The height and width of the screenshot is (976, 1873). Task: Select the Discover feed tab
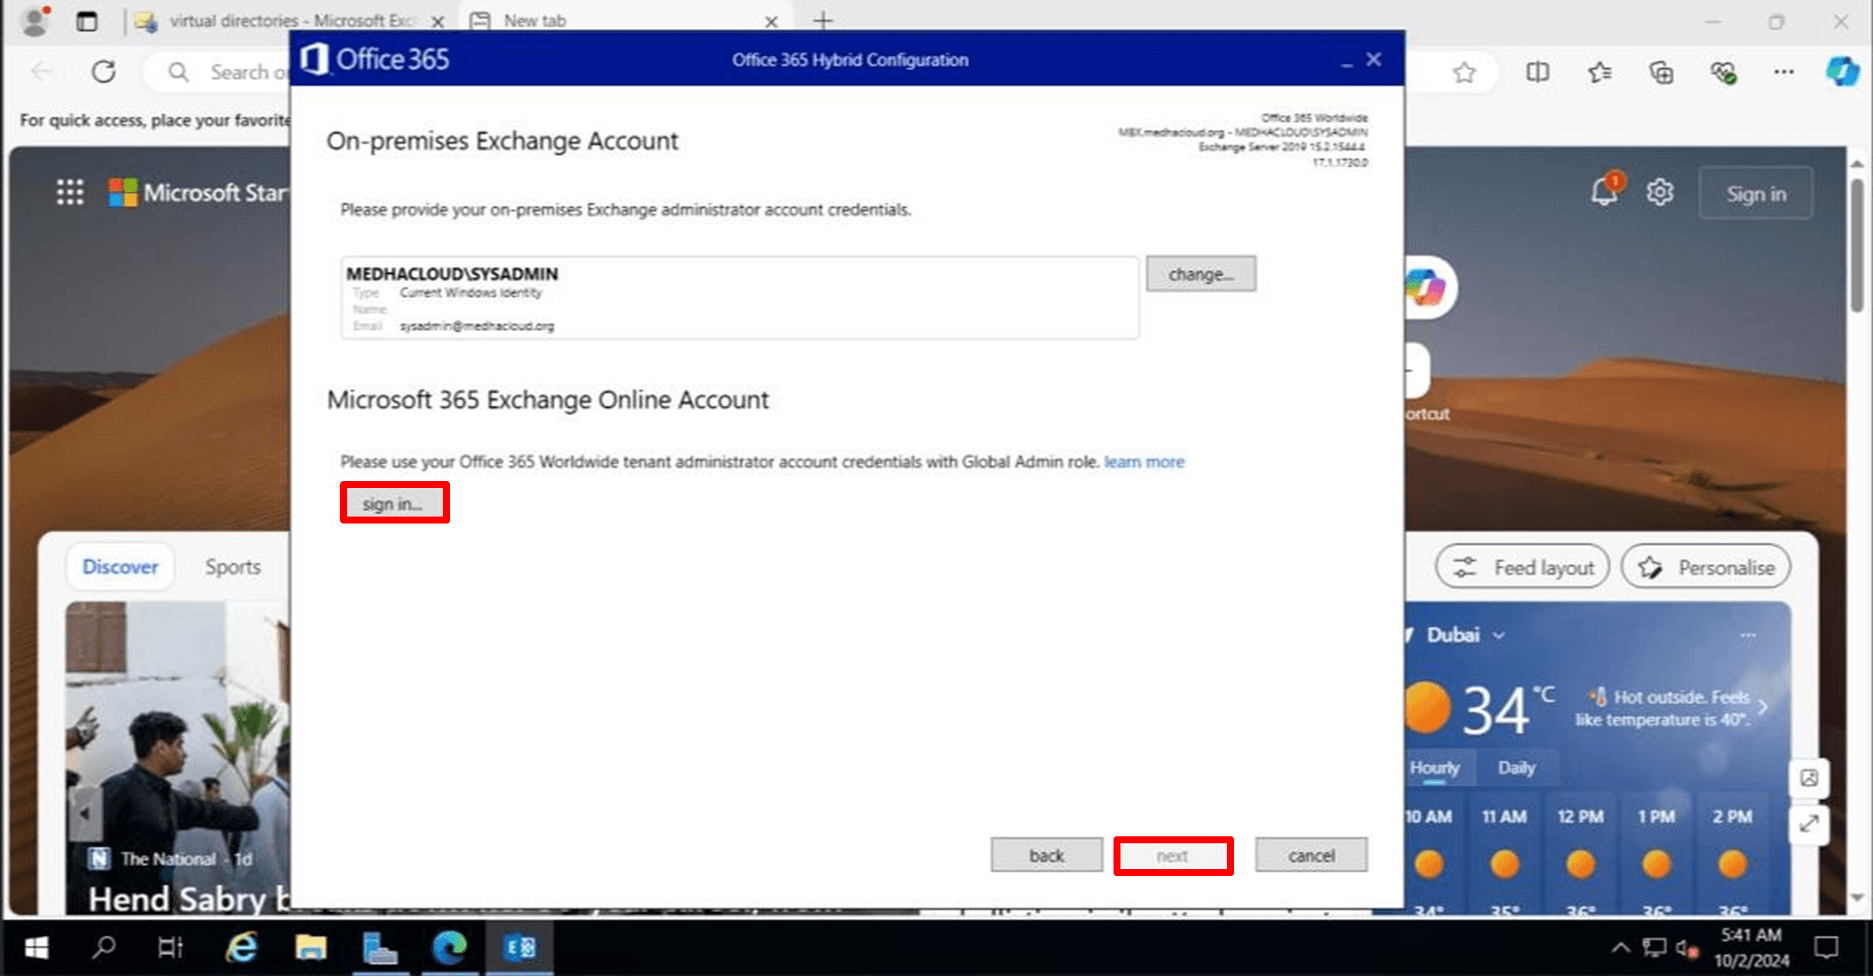pos(120,567)
